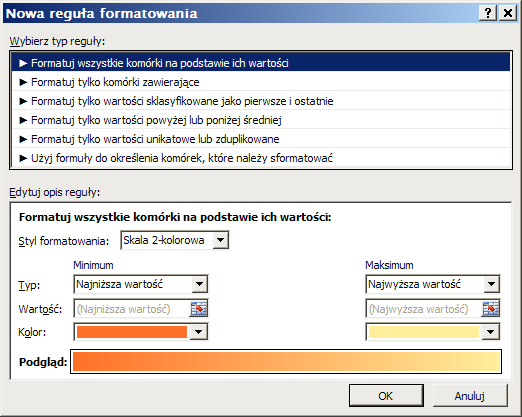
Task: Click the Anuluj button
Action: pos(470,396)
